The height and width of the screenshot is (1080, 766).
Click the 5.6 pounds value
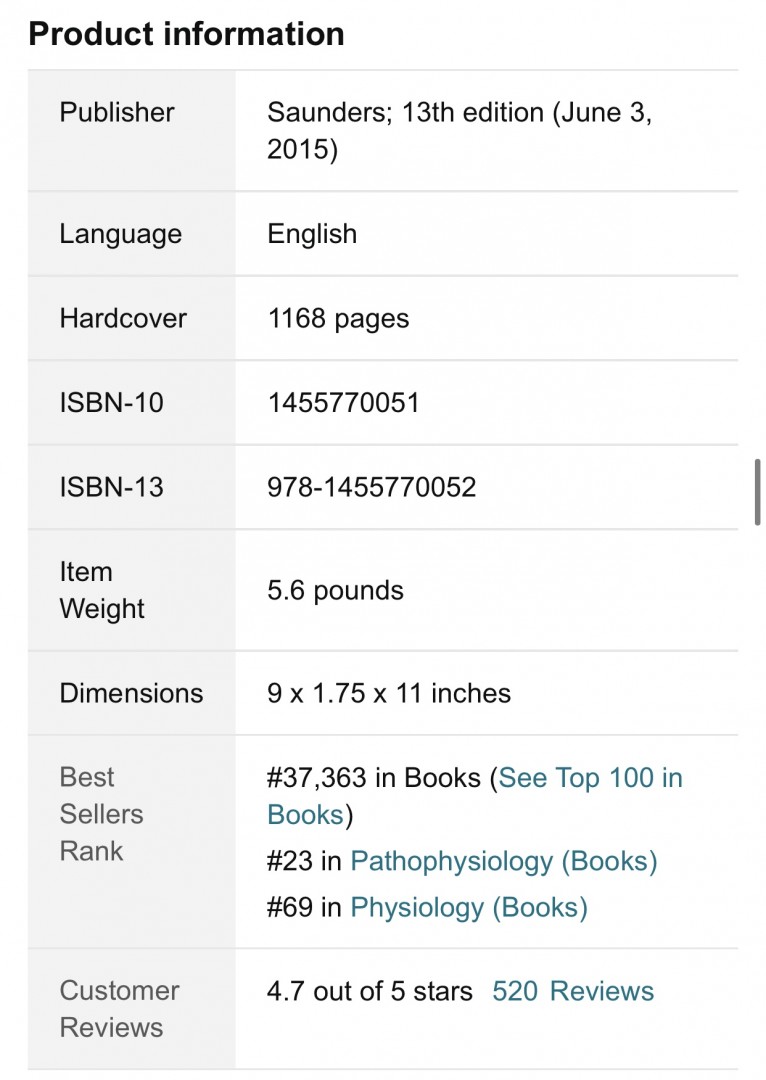coord(335,591)
